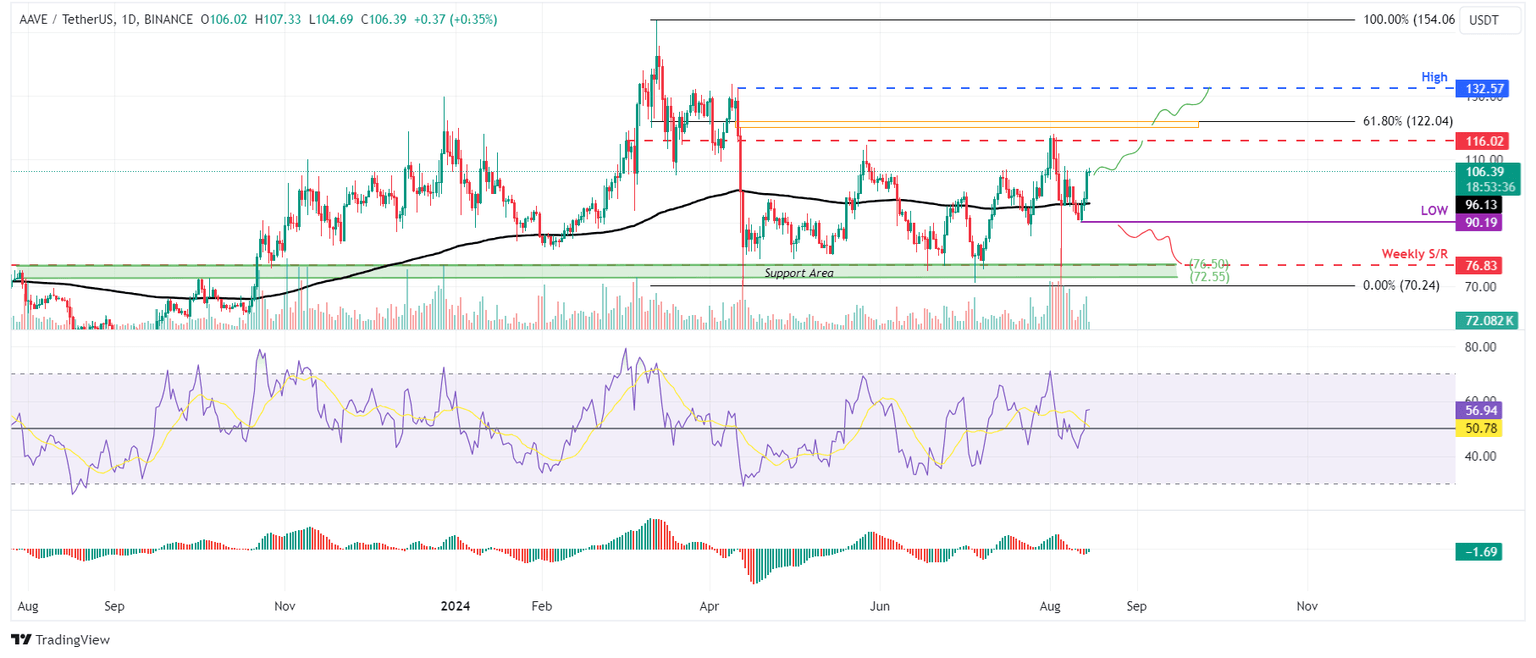The height and width of the screenshot is (658, 1536).
Task: Select the purple 'LOW' text annotation
Action: [1434, 211]
